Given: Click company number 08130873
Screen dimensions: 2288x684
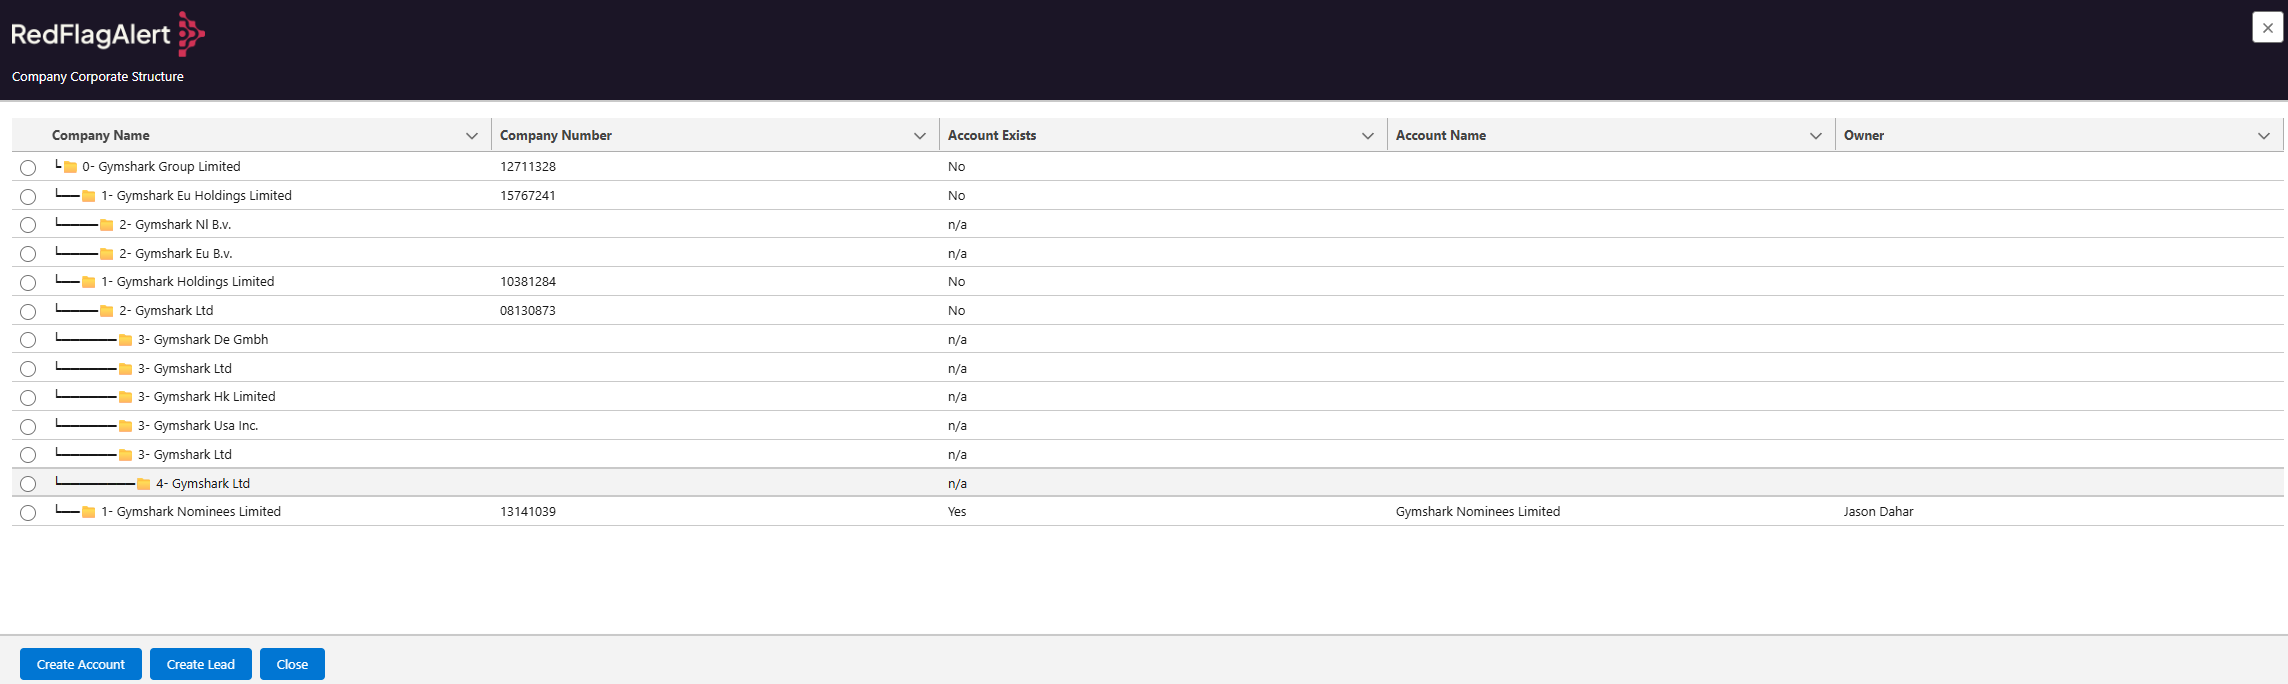Looking at the screenshot, I should pos(528,311).
